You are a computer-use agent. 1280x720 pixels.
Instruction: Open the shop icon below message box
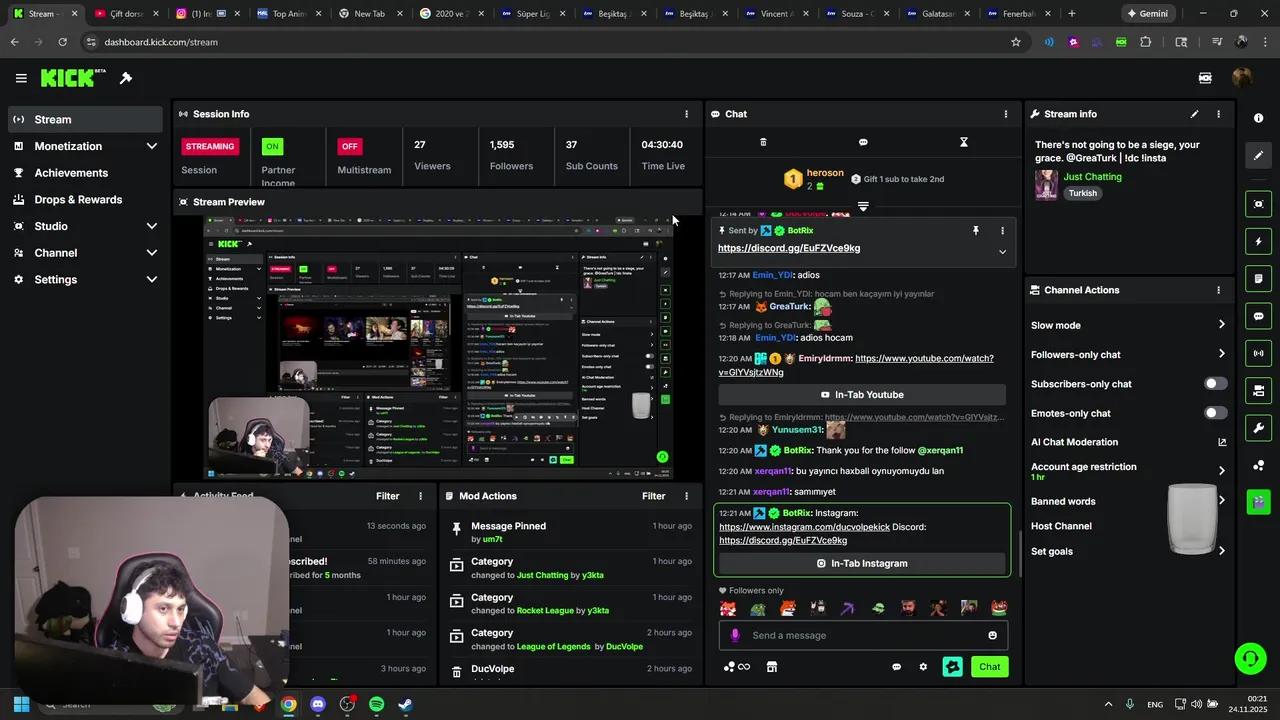pos(771,667)
